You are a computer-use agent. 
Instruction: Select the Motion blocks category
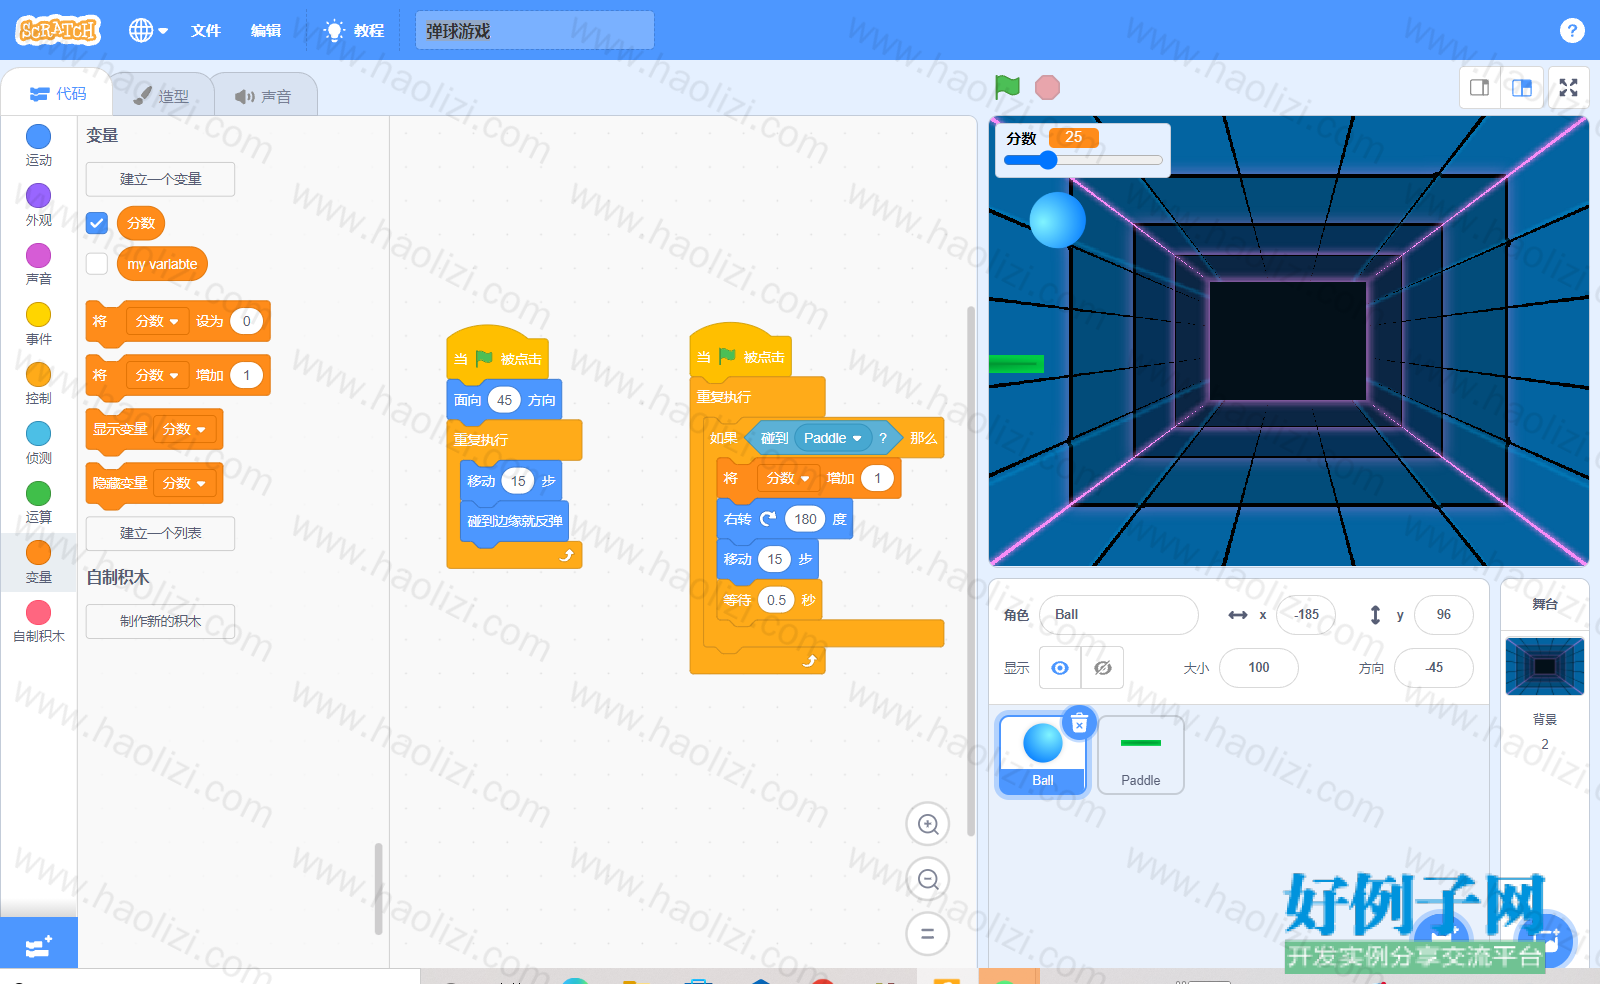39,146
